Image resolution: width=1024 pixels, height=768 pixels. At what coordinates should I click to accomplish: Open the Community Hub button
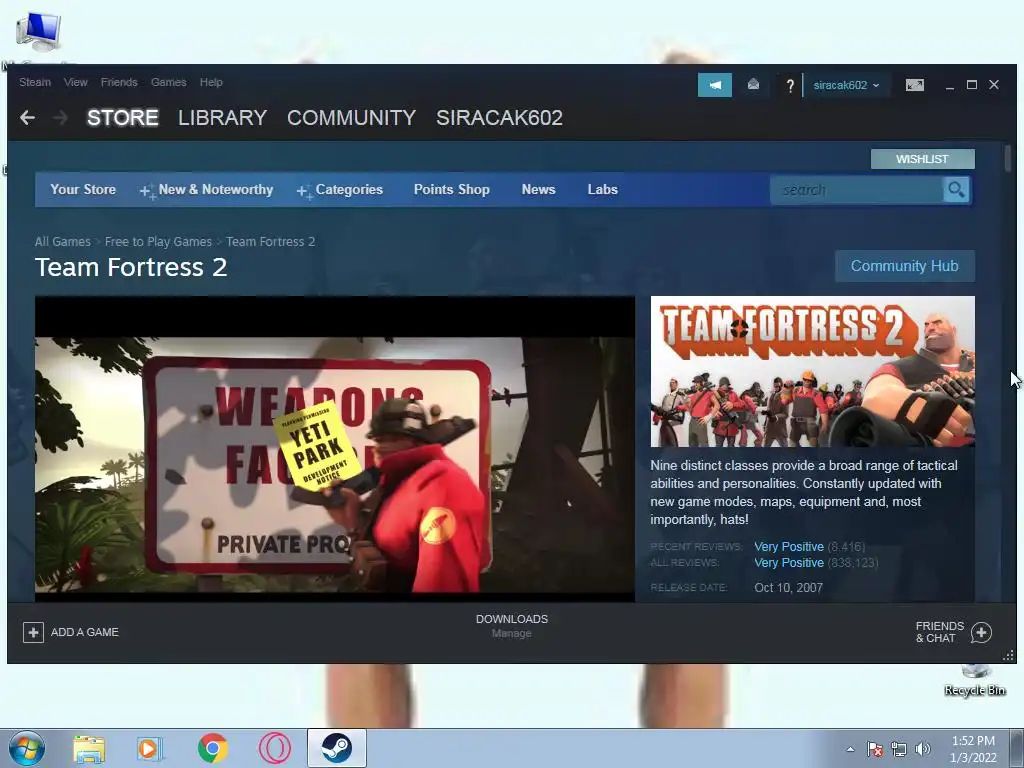coord(904,266)
